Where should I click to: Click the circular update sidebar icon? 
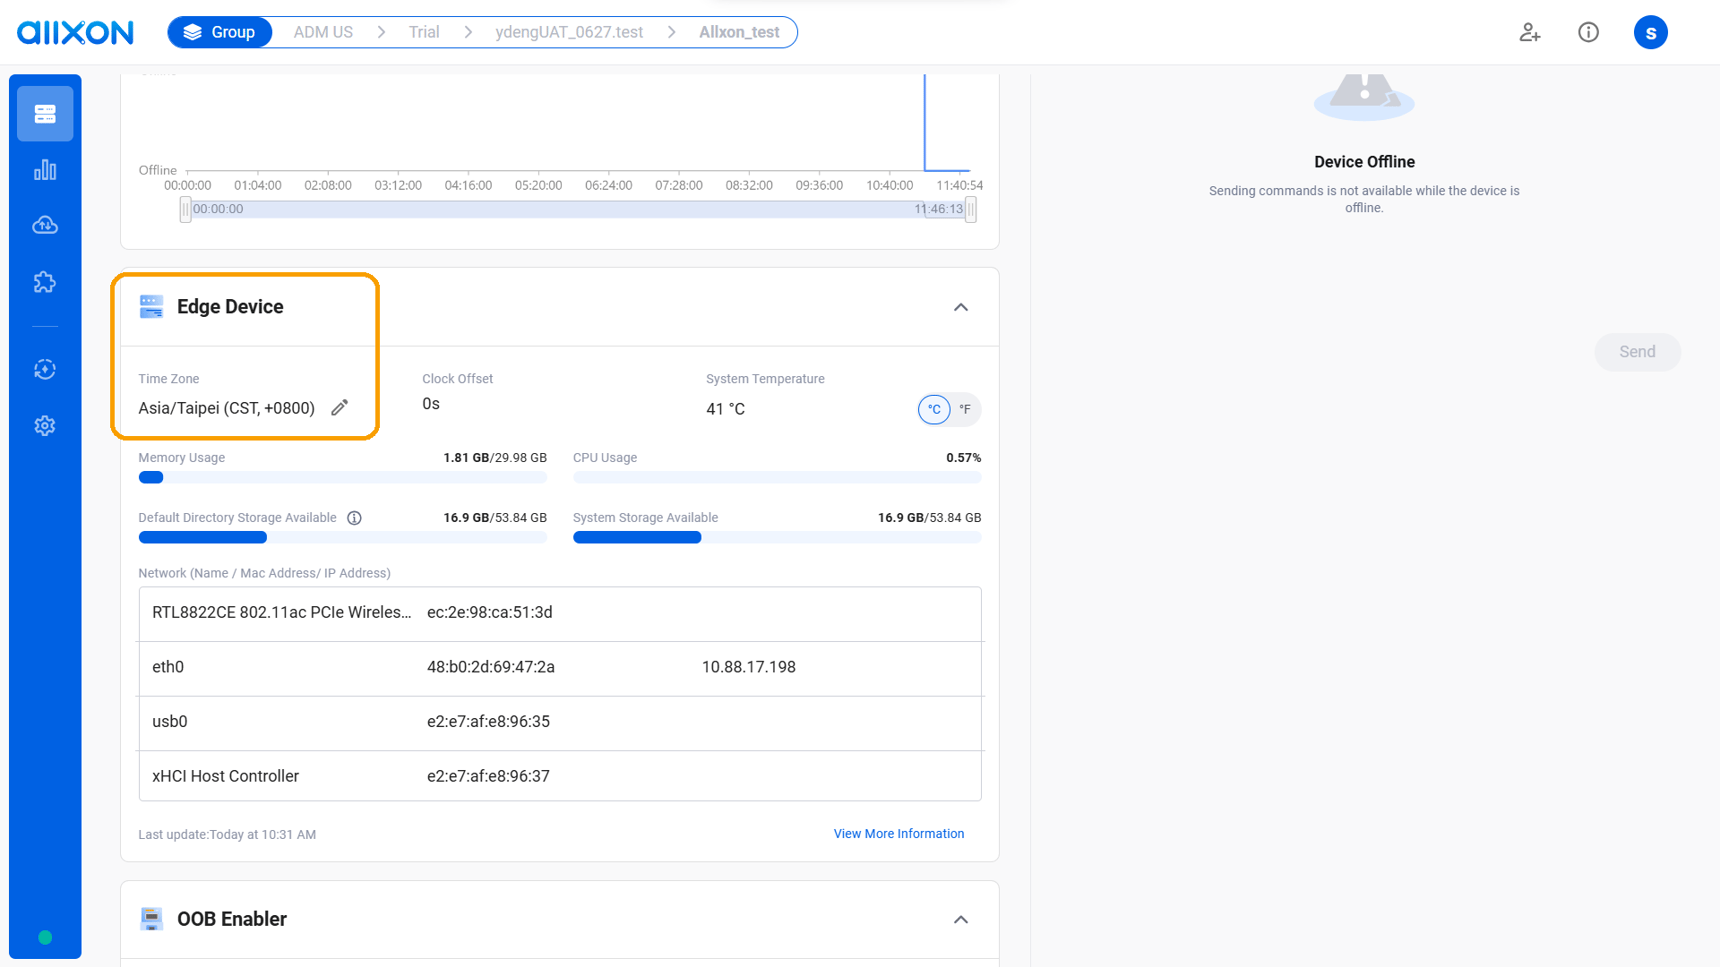click(x=45, y=370)
